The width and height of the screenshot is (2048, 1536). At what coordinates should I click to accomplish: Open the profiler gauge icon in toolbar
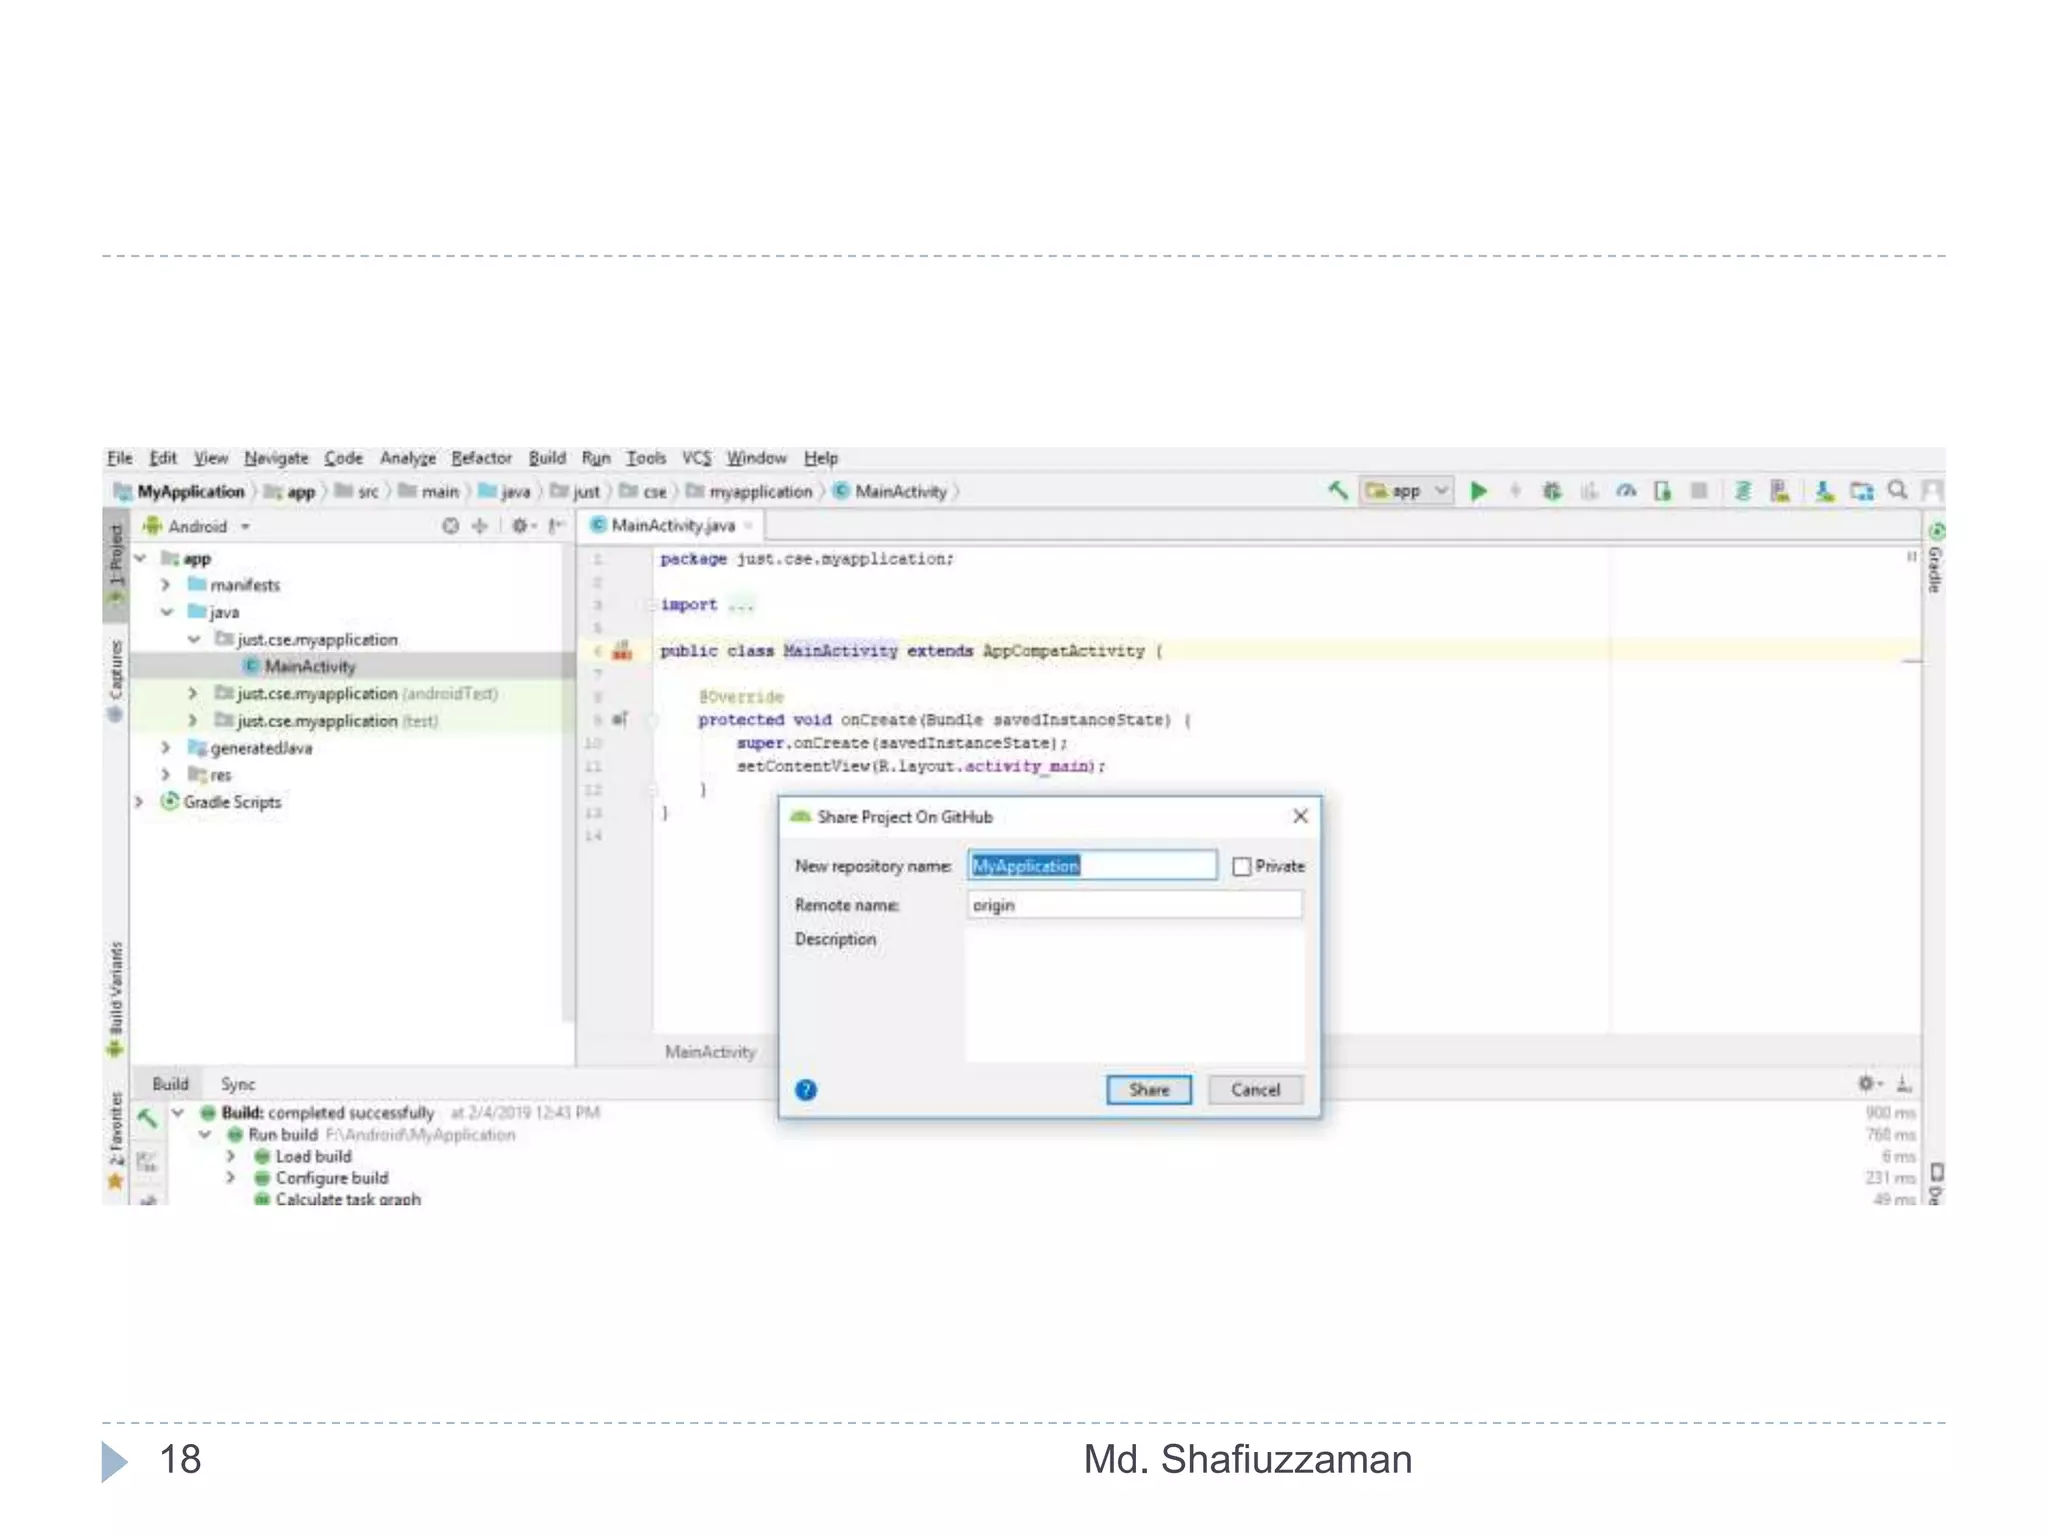tap(1626, 491)
